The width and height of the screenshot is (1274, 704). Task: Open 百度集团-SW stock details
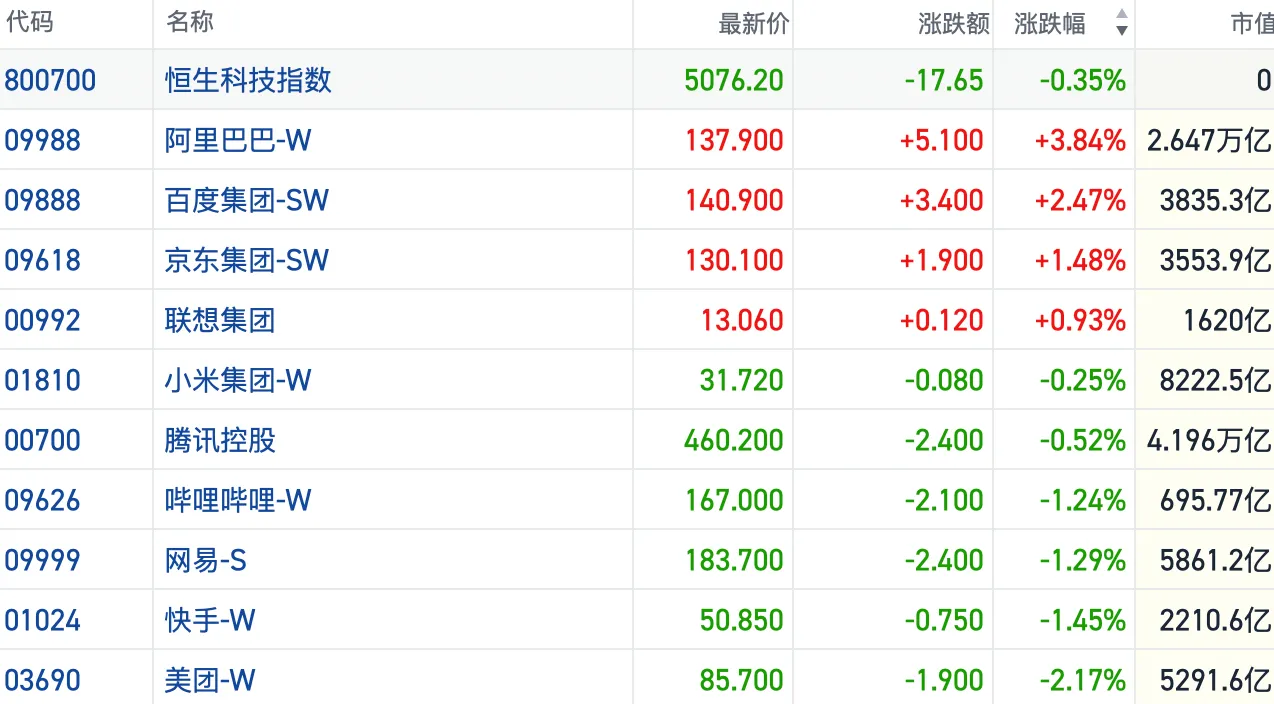pos(247,200)
